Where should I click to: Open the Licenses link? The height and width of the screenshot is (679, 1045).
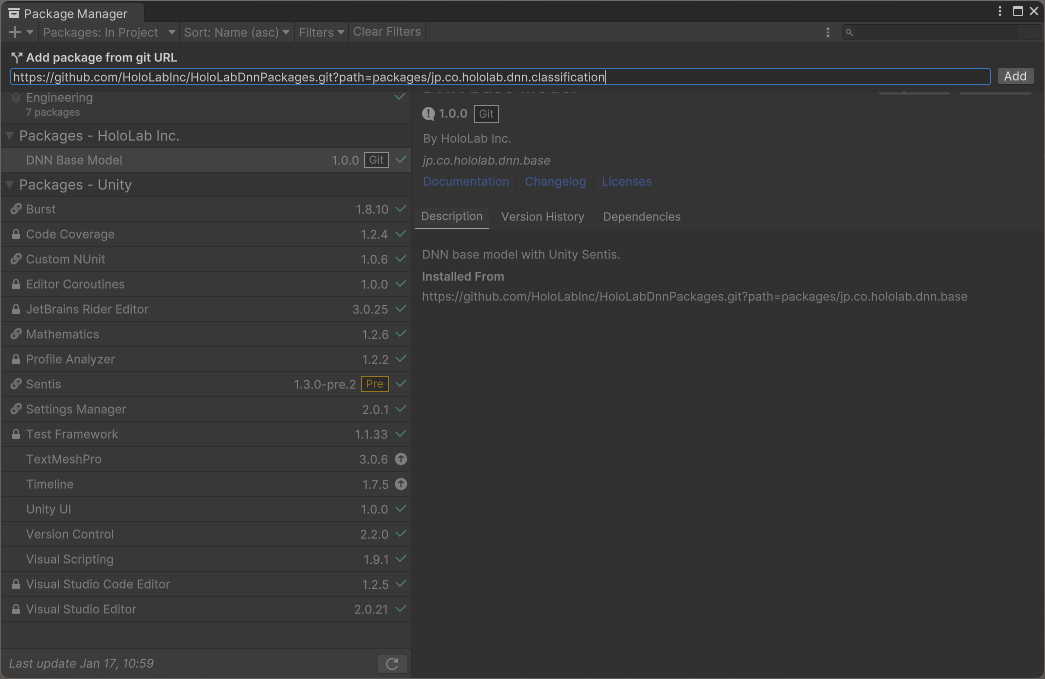626,181
